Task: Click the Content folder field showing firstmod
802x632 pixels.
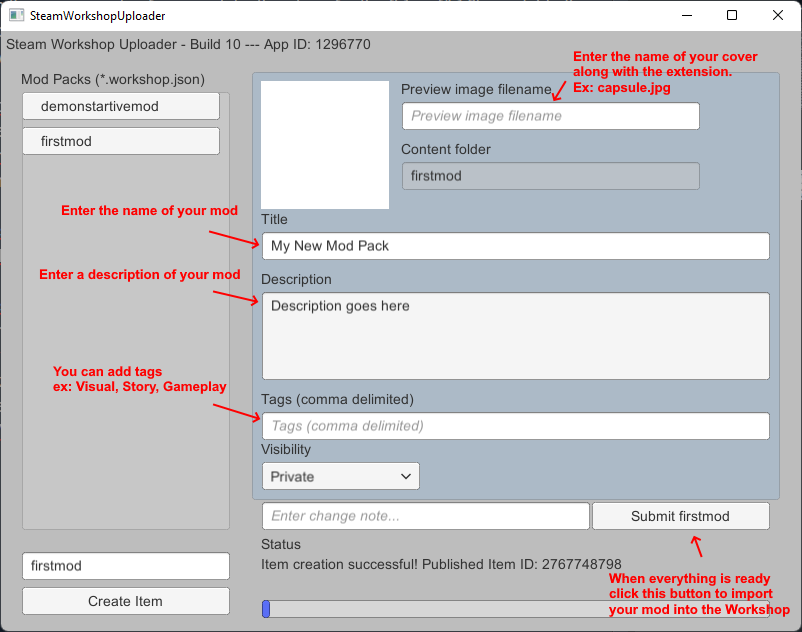Action: 550,176
